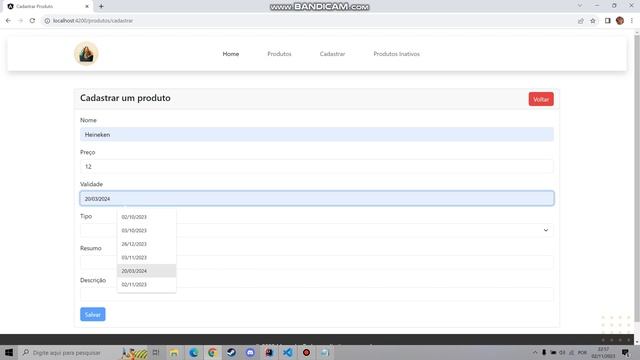Image resolution: width=640 pixels, height=360 pixels.
Task: Open the Chrome profile avatar
Action: click(x=620, y=20)
